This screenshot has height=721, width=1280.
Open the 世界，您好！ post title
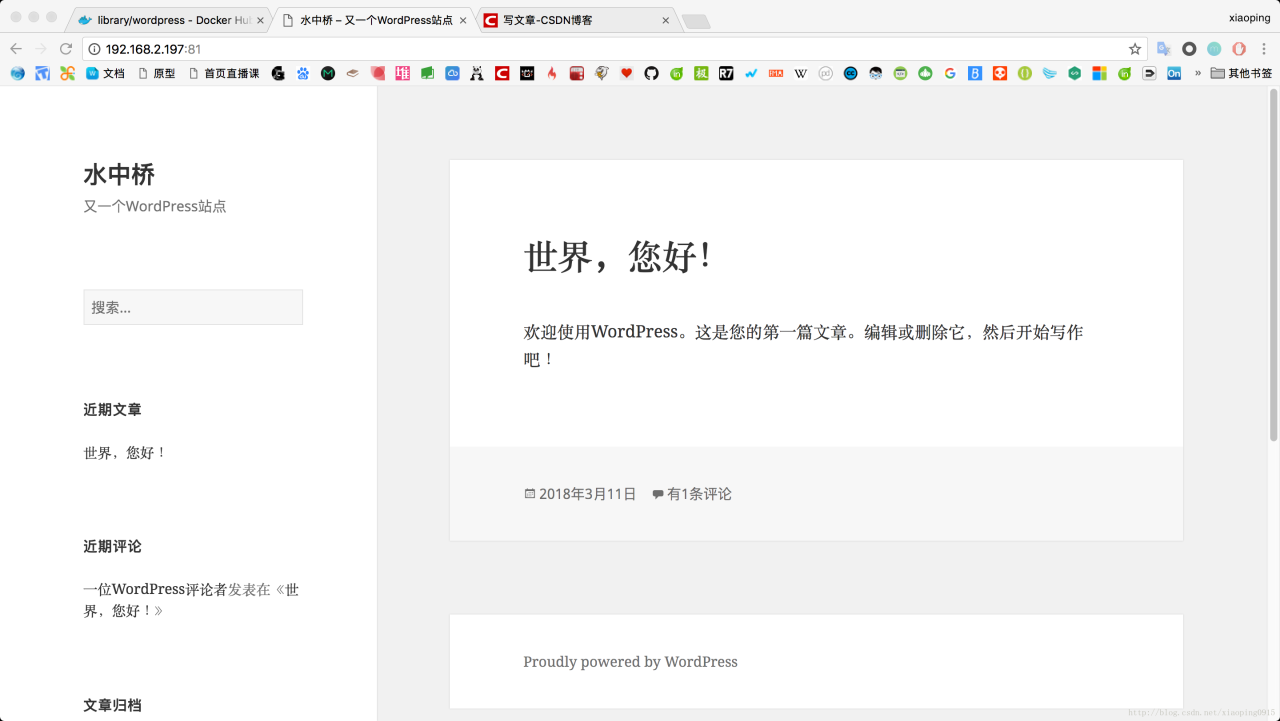pyautogui.click(x=618, y=257)
